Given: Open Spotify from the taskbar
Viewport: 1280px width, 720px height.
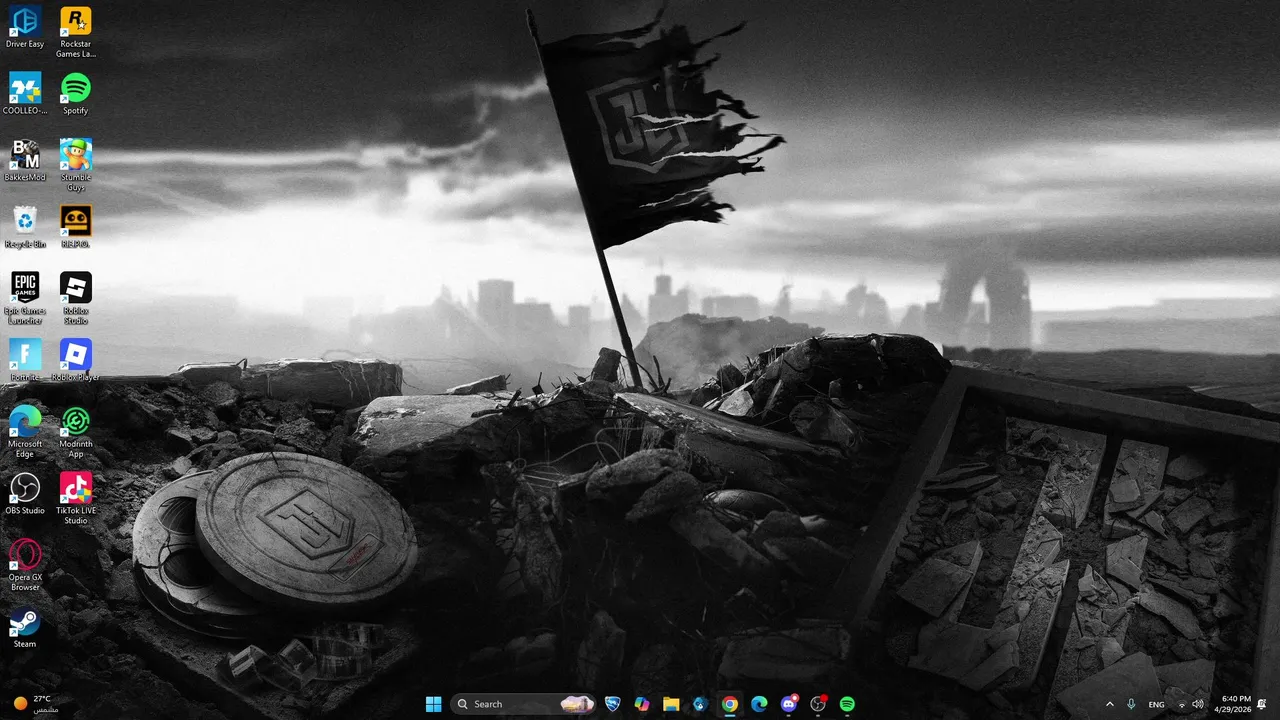Looking at the screenshot, I should point(847,704).
